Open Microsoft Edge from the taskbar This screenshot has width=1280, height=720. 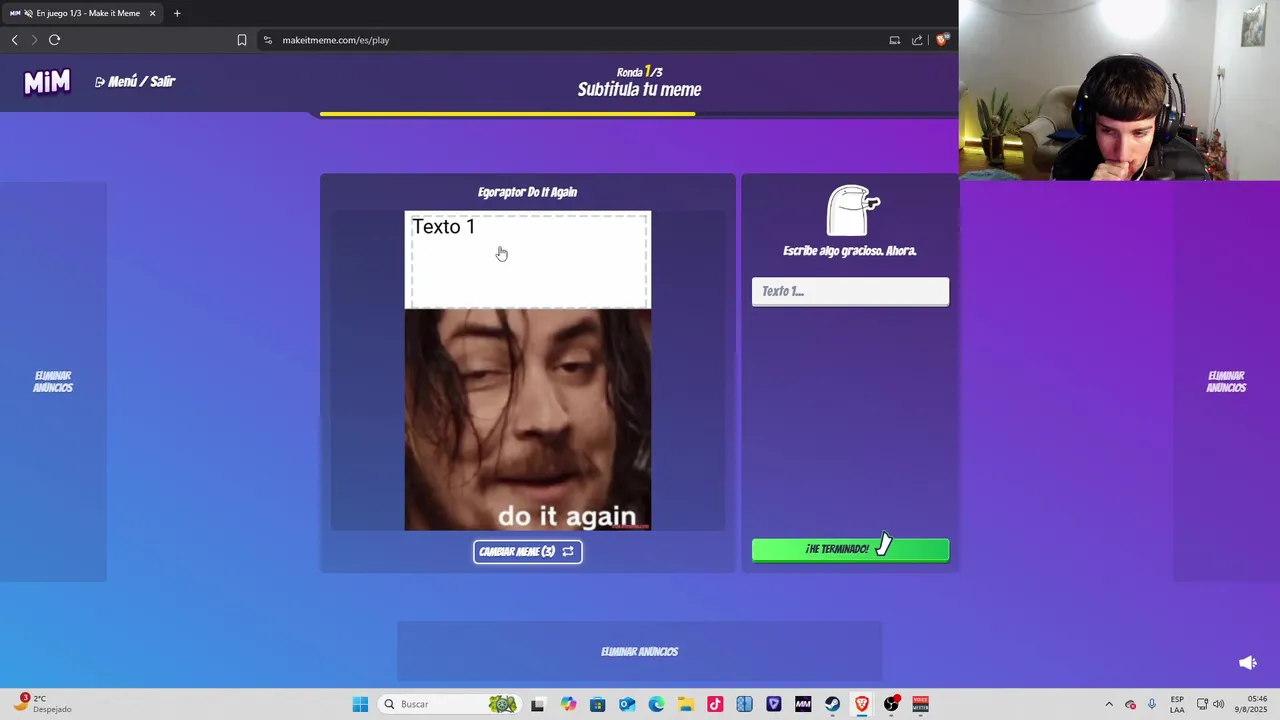click(656, 704)
